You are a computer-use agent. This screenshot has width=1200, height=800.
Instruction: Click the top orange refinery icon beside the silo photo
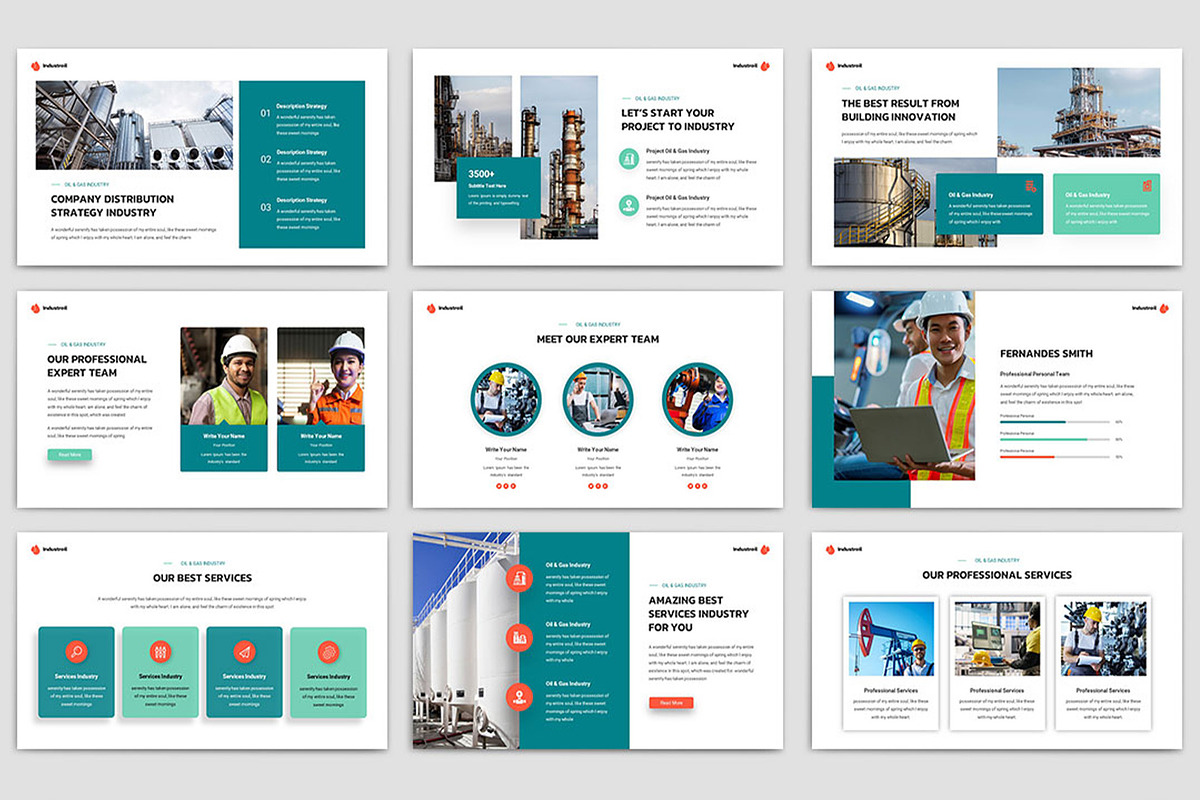519,578
